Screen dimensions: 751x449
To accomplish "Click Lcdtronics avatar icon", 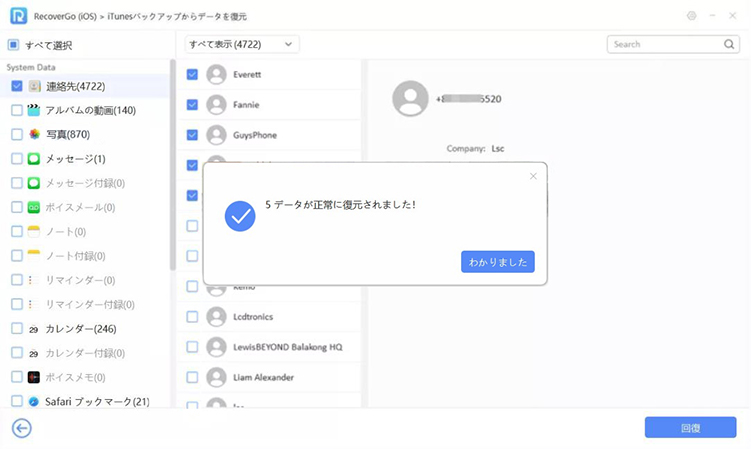I will point(216,317).
